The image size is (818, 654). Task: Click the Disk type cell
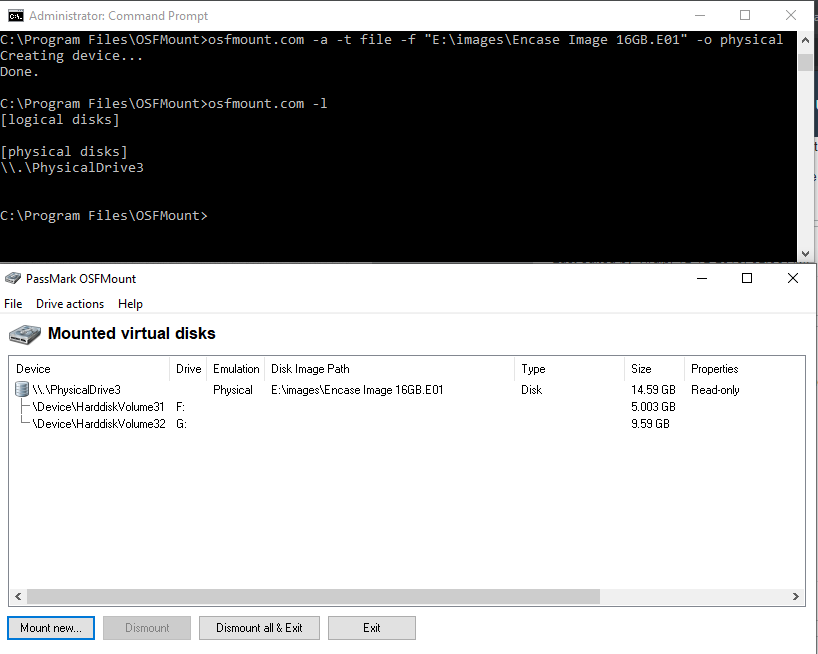pyautogui.click(x=532, y=390)
